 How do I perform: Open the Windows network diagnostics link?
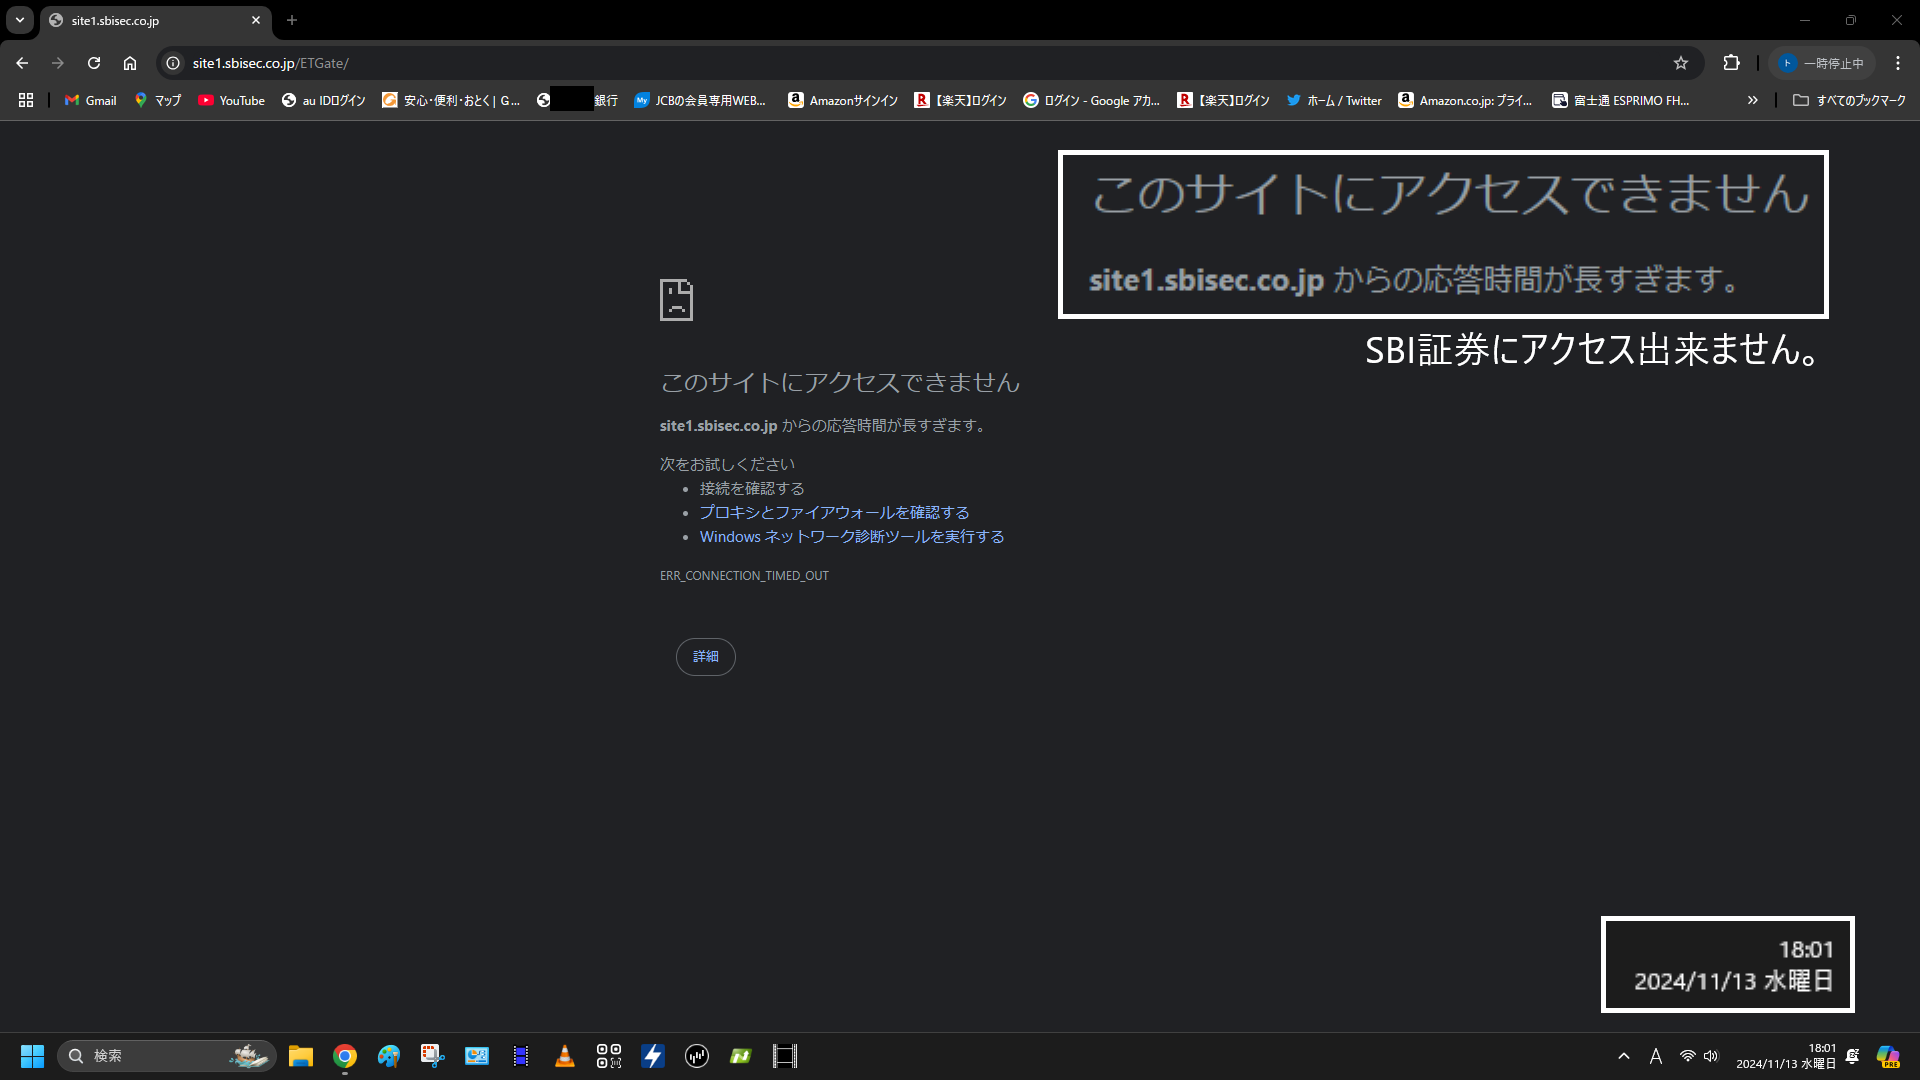851,537
